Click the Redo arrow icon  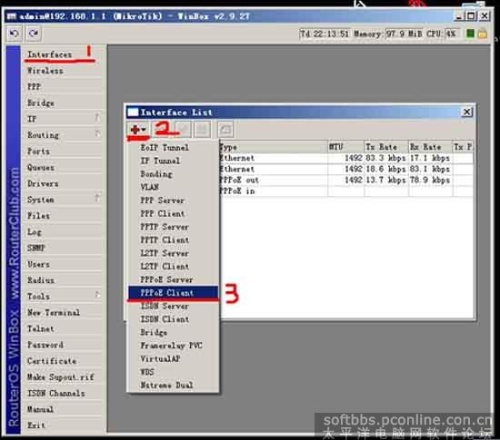pos(34,33)
